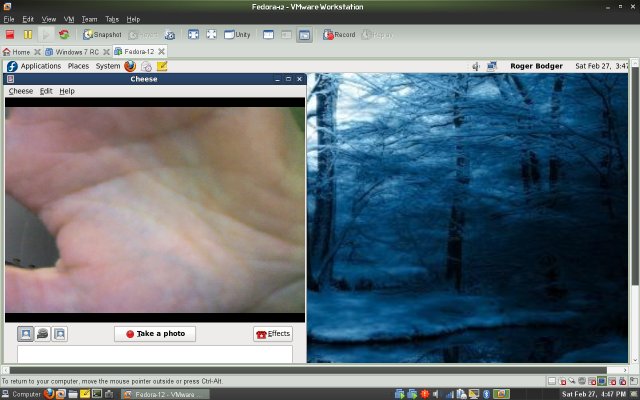Image resolution: width=640 pixels, height=400 pixels.
Task: Open the terminal from the host taskbar
Action: tap(97, 394)
